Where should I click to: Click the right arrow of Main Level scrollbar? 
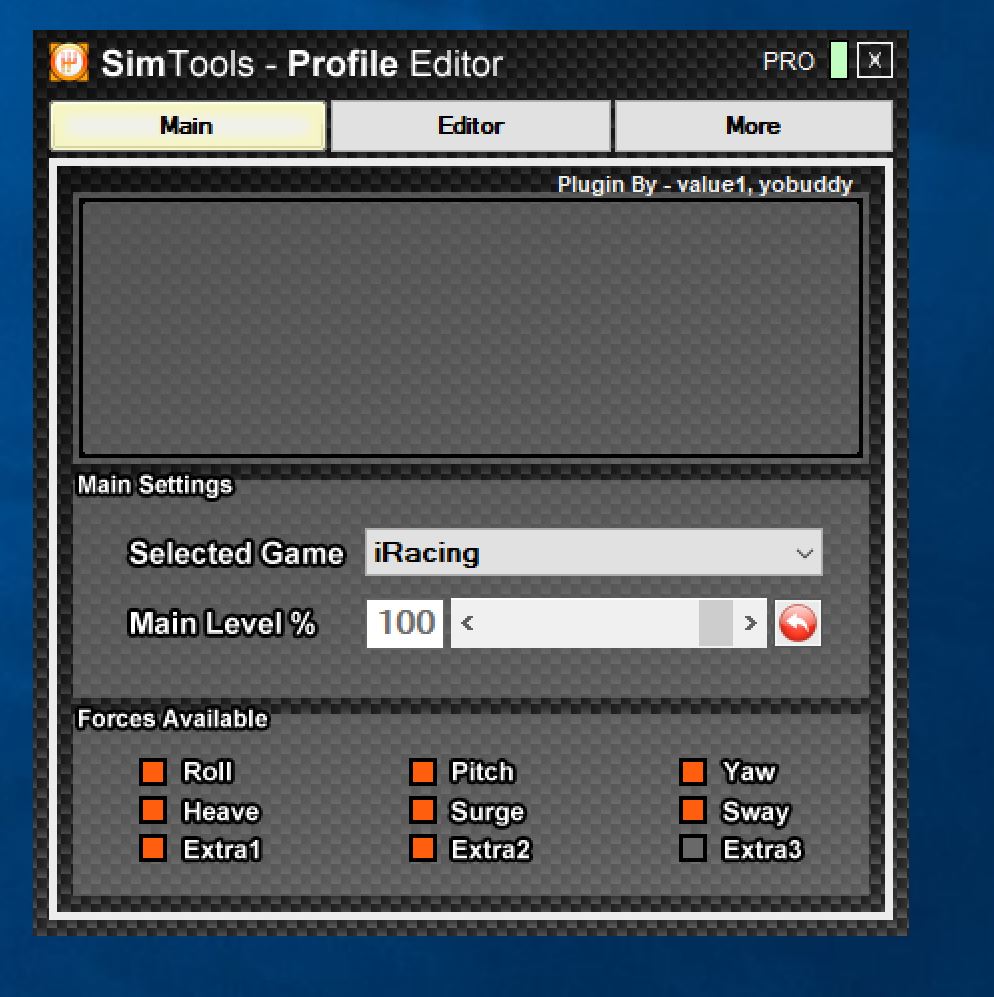[750, 623]
